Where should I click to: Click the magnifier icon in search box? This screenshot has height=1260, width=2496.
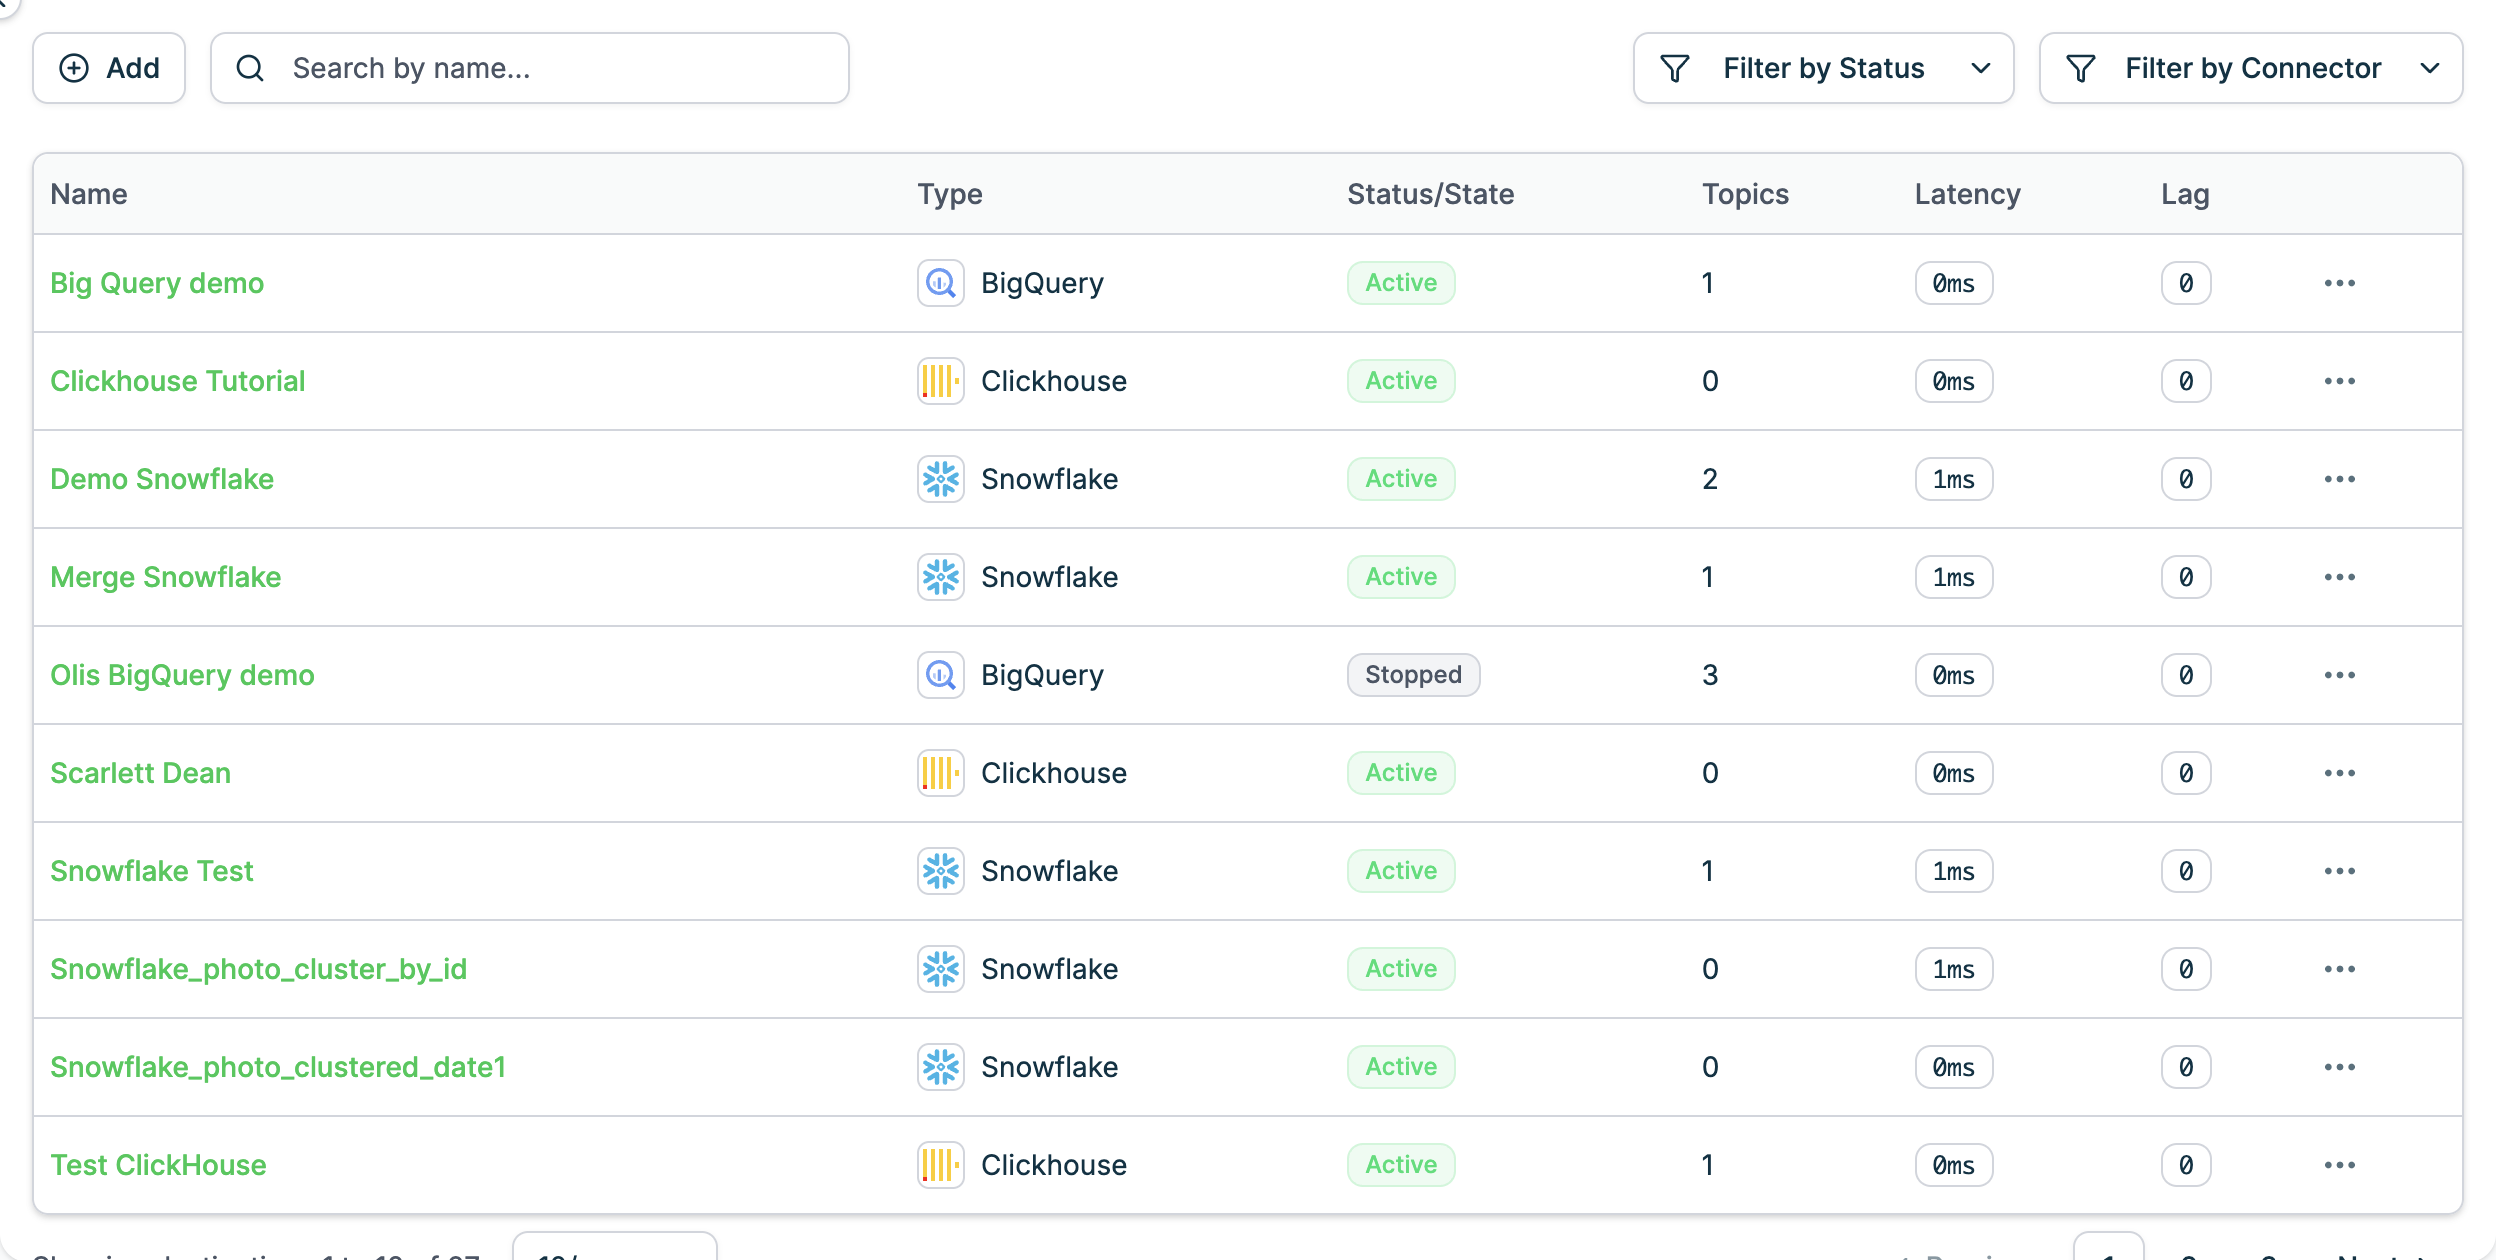tap(250, 68)
